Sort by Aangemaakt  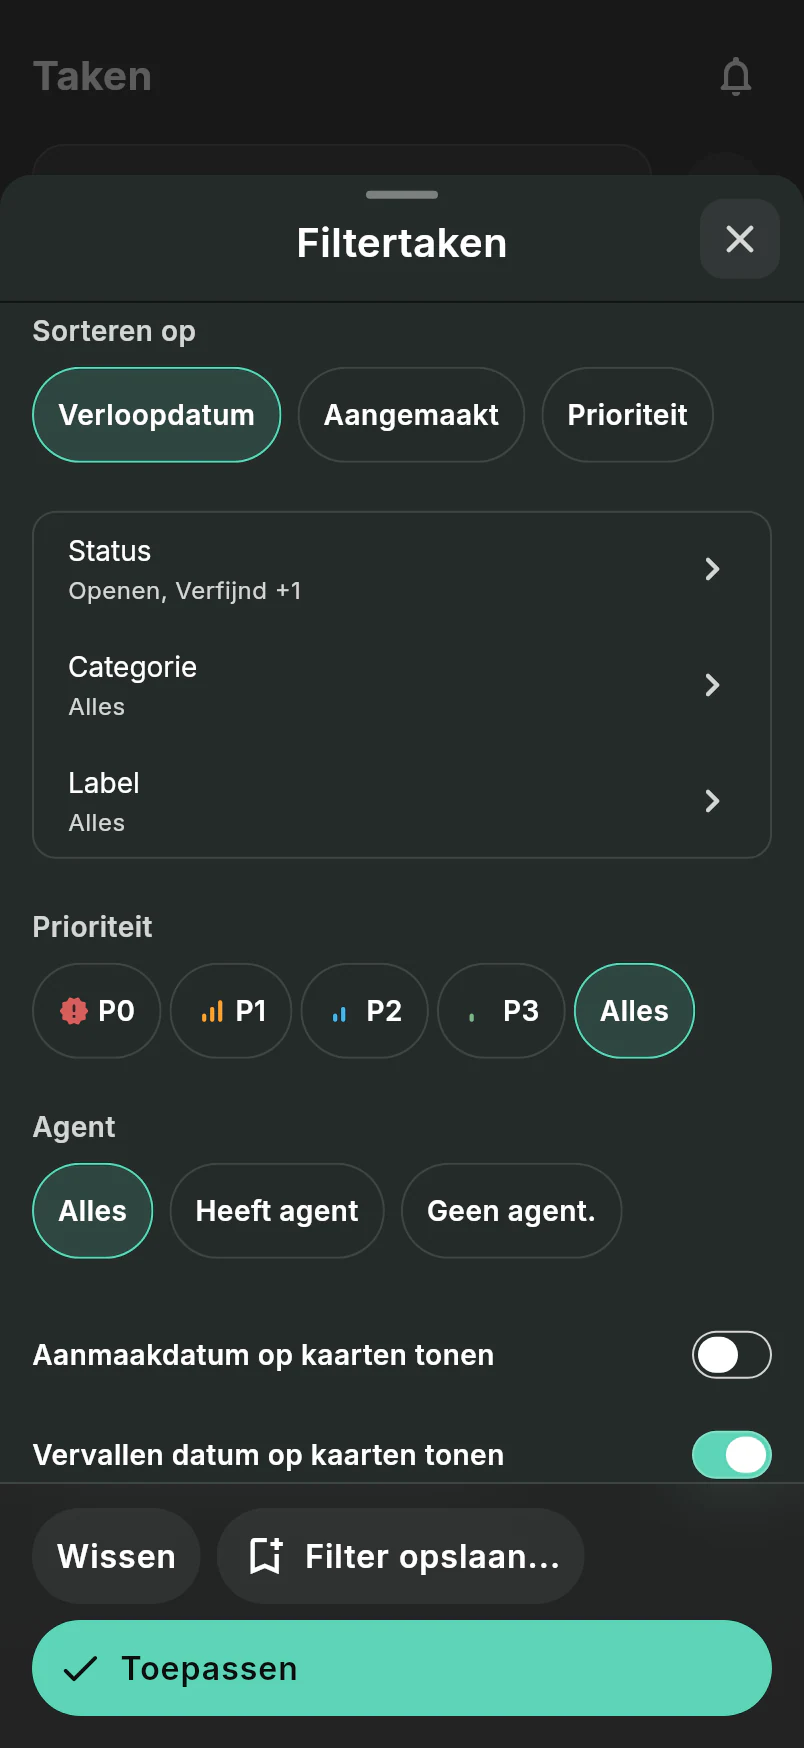click(x=411, y=415)
